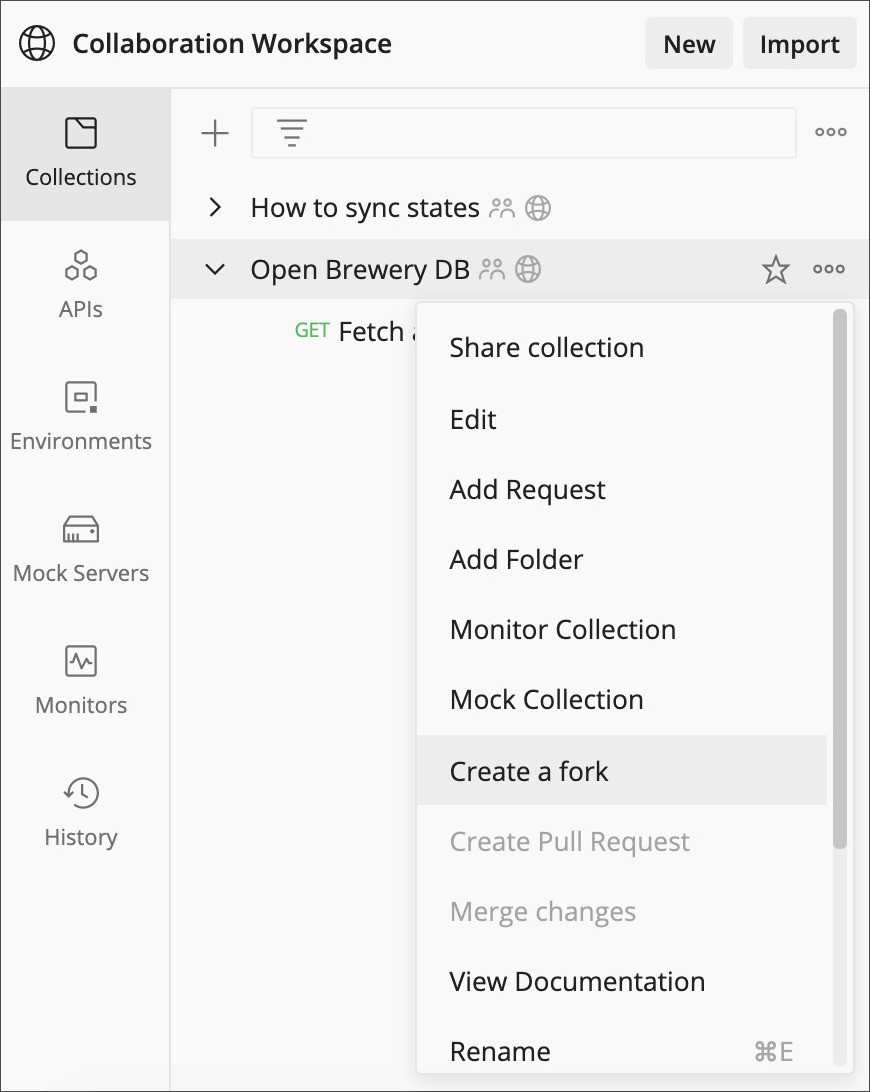The image size is (870, 1092).
Task: Click the filter icon in the search field
Action: (x=292, y=132)
